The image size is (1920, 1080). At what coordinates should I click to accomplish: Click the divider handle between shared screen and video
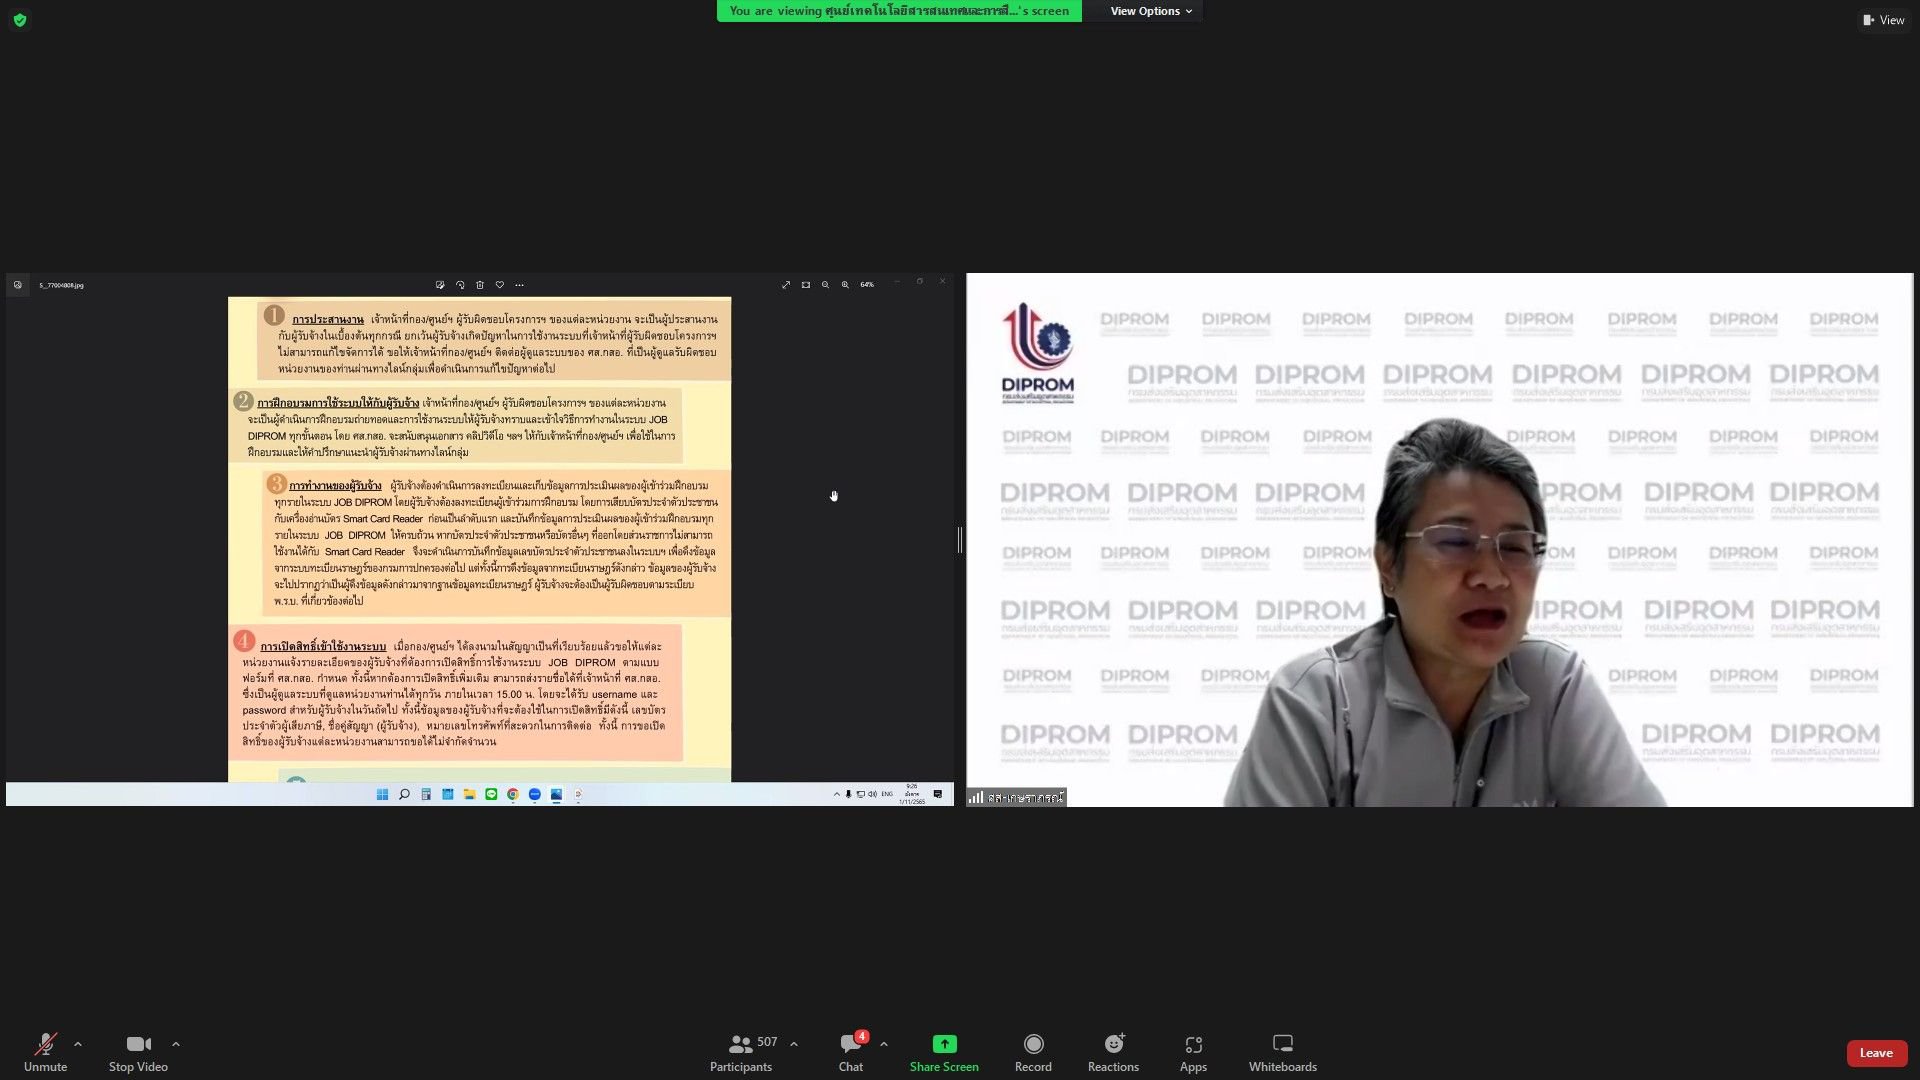coord(960,540)
